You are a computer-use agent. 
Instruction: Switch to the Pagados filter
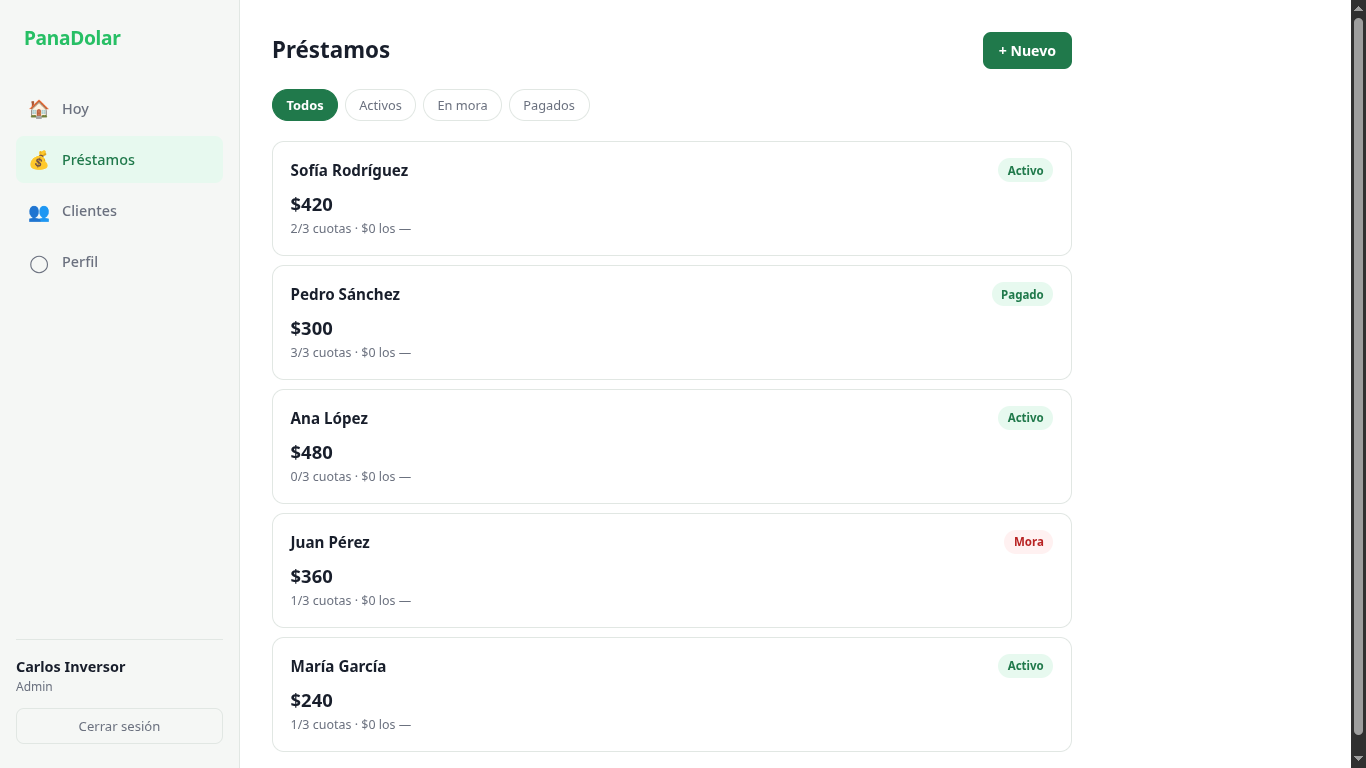(x=549, y=105)
